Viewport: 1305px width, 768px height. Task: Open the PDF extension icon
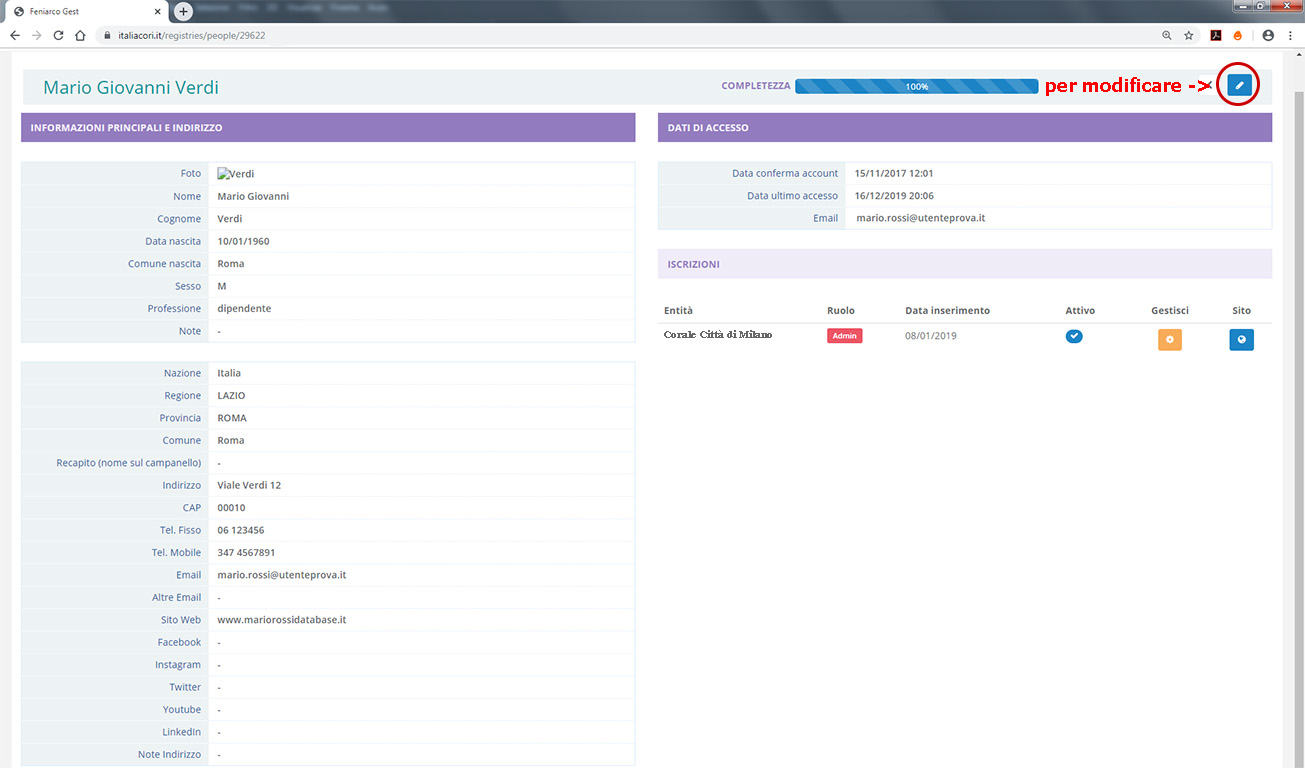coord(1216,35)
